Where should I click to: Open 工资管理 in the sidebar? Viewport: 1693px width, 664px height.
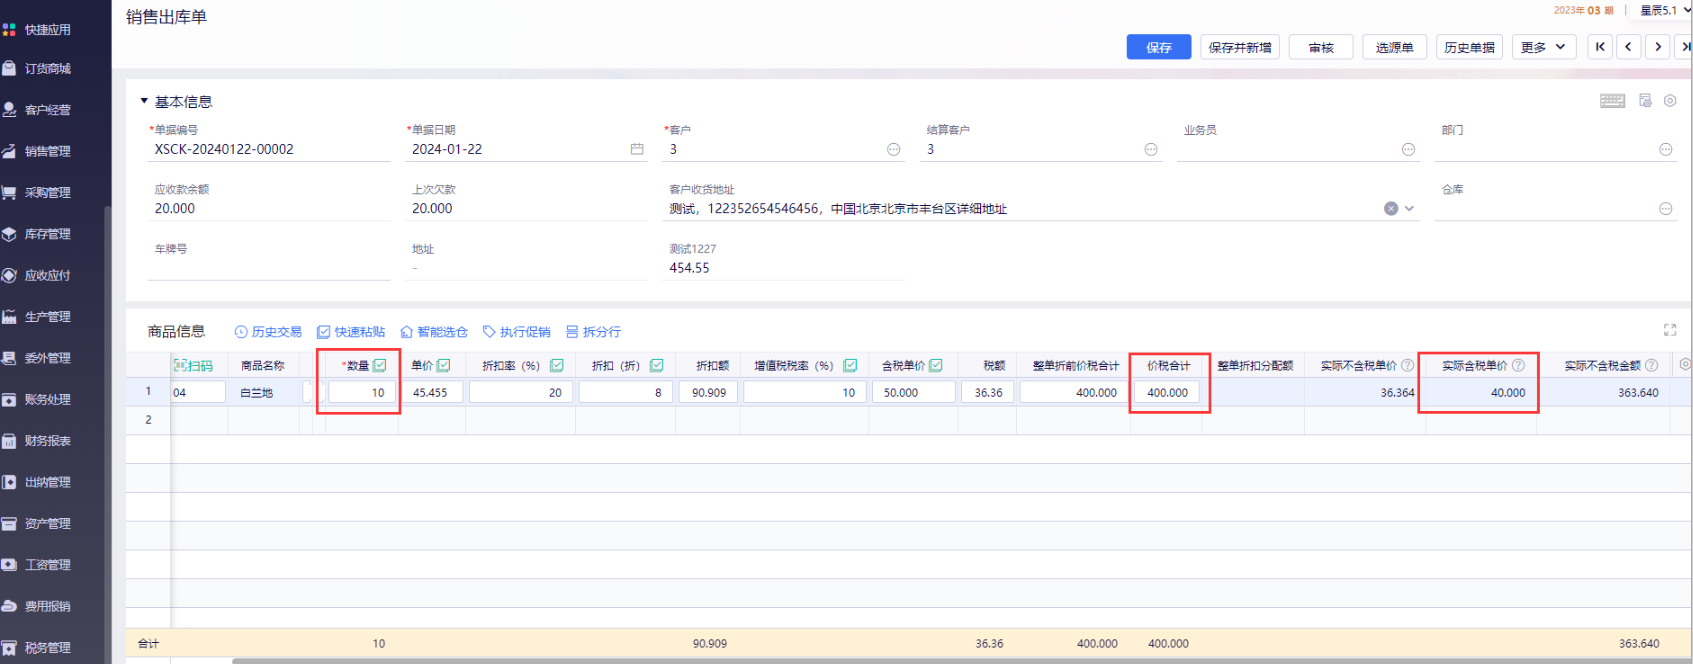pyautogui.click(x=47, y=565)
